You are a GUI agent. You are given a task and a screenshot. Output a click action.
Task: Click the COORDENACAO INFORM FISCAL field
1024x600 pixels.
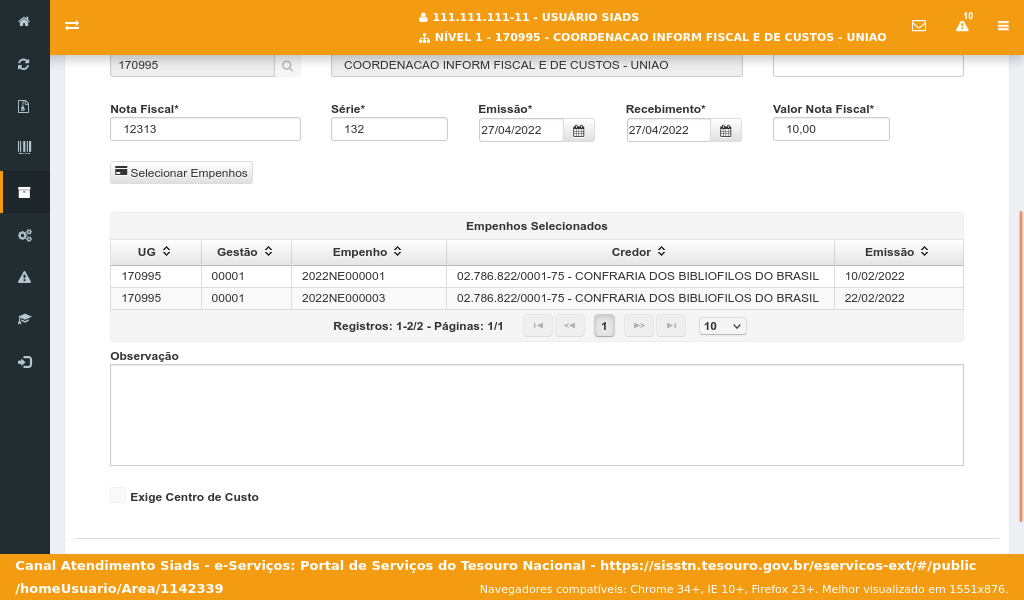[x=537, y=66]
